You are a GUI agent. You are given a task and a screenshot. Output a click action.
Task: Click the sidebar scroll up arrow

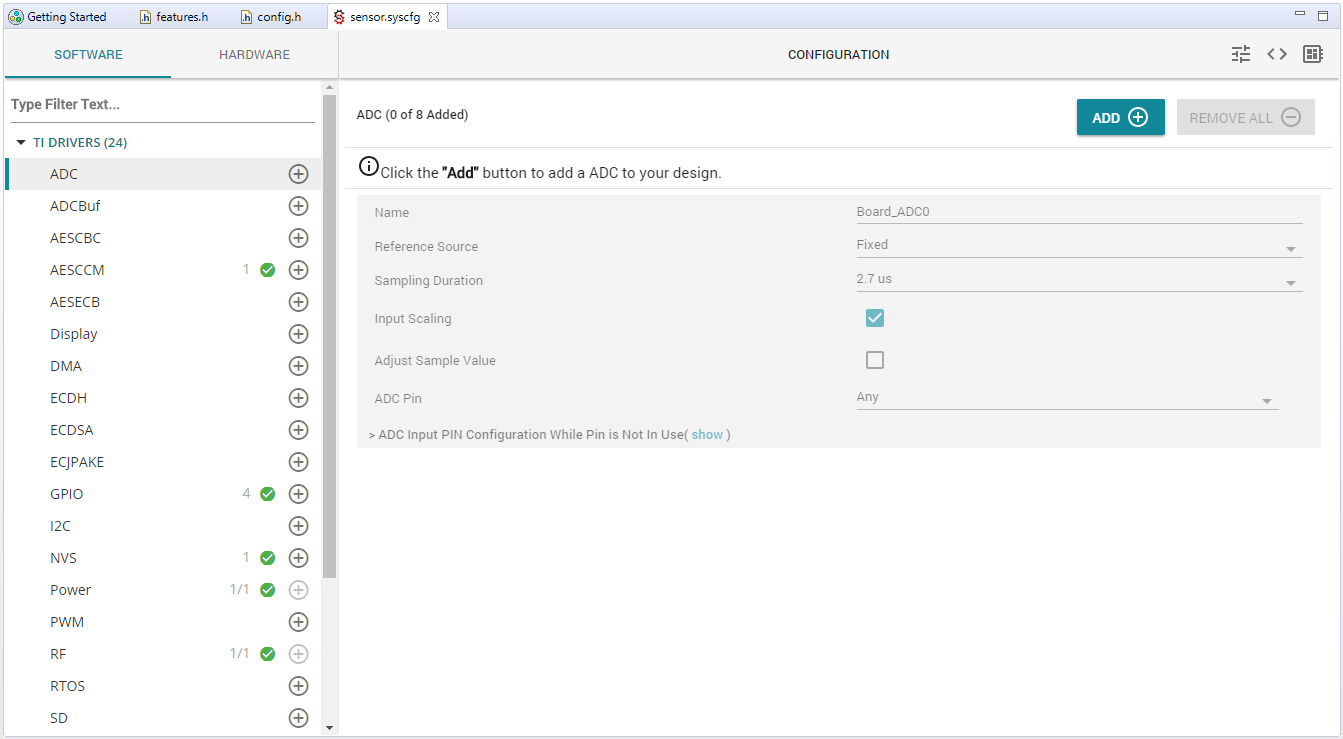coord(329,88)
